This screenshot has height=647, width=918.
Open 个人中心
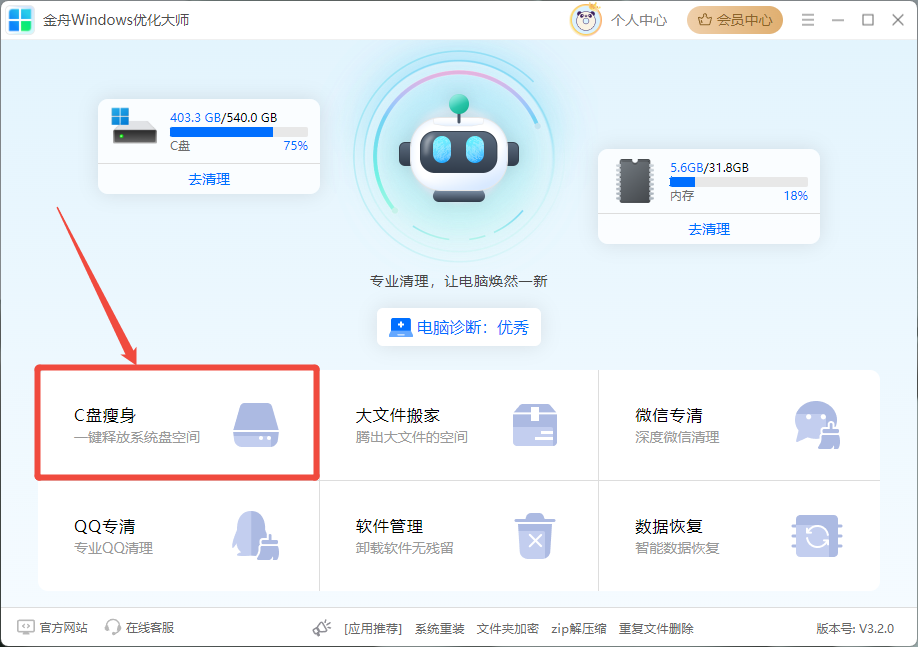click(639, 20)
